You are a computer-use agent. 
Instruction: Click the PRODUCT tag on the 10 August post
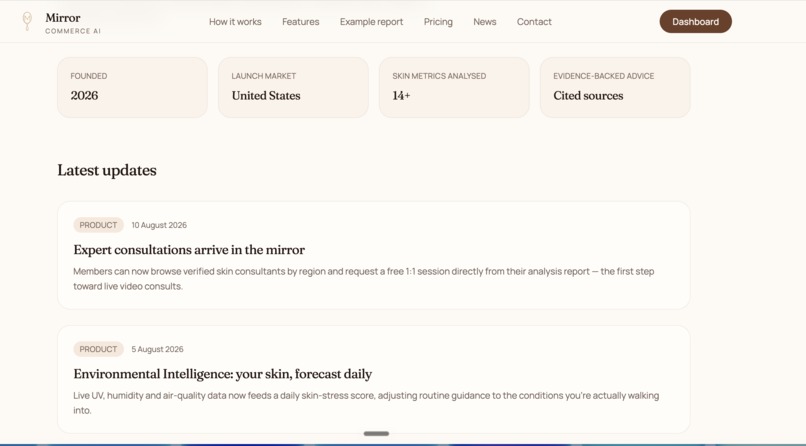98,225
